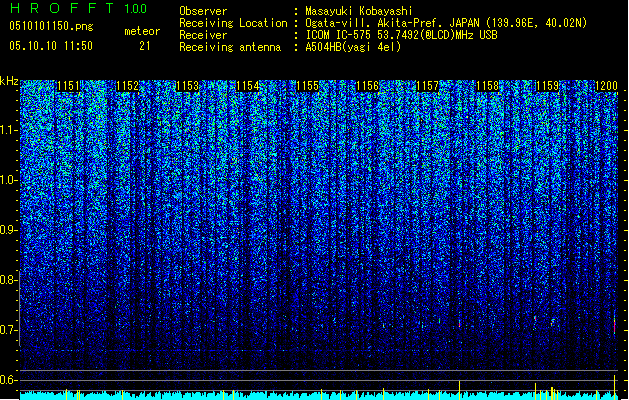
Task: Click the red meteor echo after 1157
Action: [x=459, y=323]
